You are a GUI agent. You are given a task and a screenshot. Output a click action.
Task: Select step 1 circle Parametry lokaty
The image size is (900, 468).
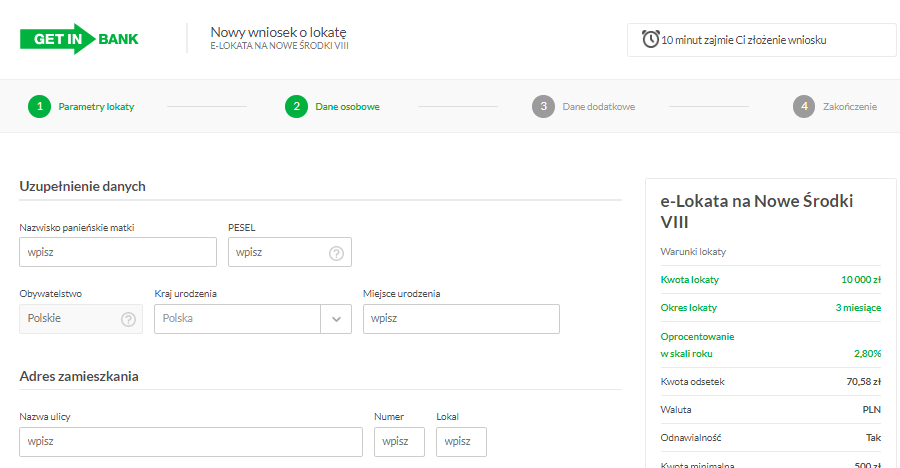click(x=40, y=106)
